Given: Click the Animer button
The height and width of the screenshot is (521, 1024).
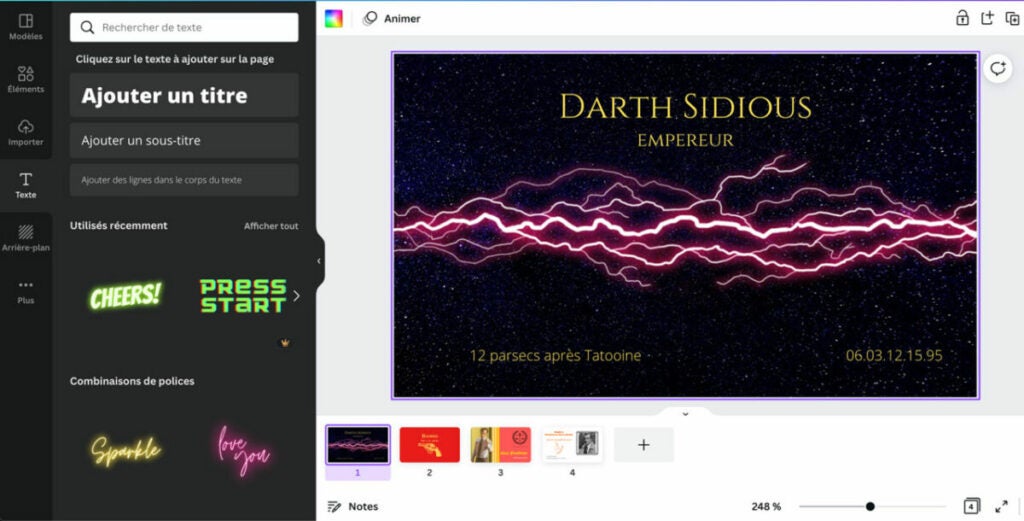Looking at the screenshot, I should tap(392, 18).
